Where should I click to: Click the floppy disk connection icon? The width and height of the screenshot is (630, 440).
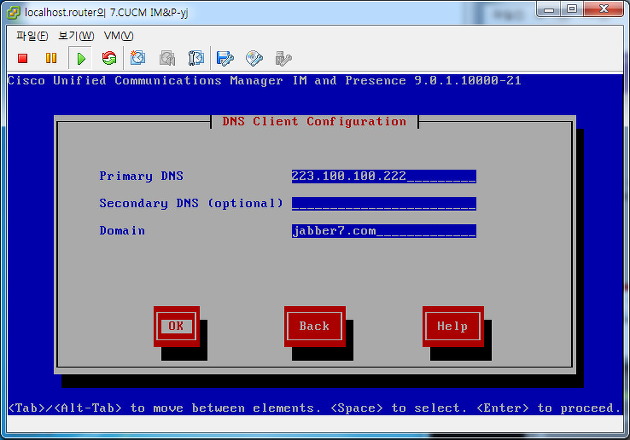[x=225, y=58]
